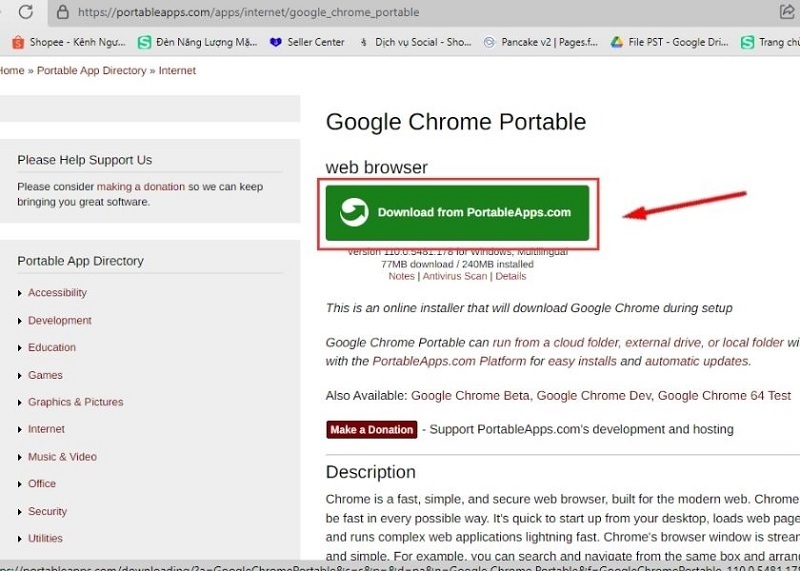Expand the Development category
This screenshot has width=800, height=571.
[59, 321]
